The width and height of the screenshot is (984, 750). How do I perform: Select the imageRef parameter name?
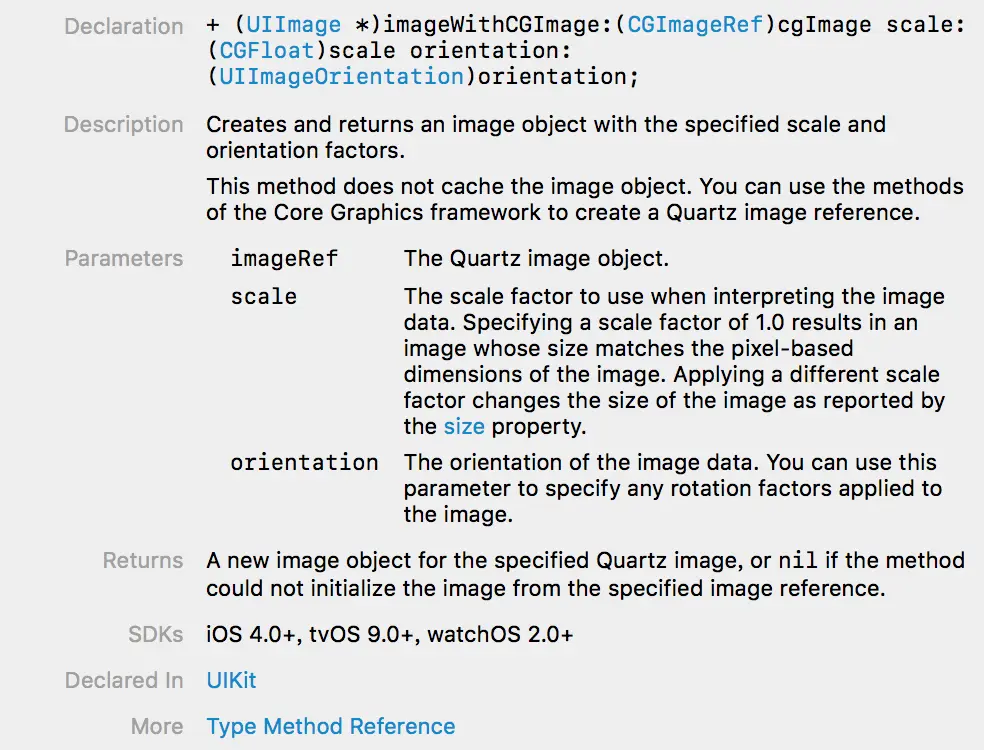(284, 259)
